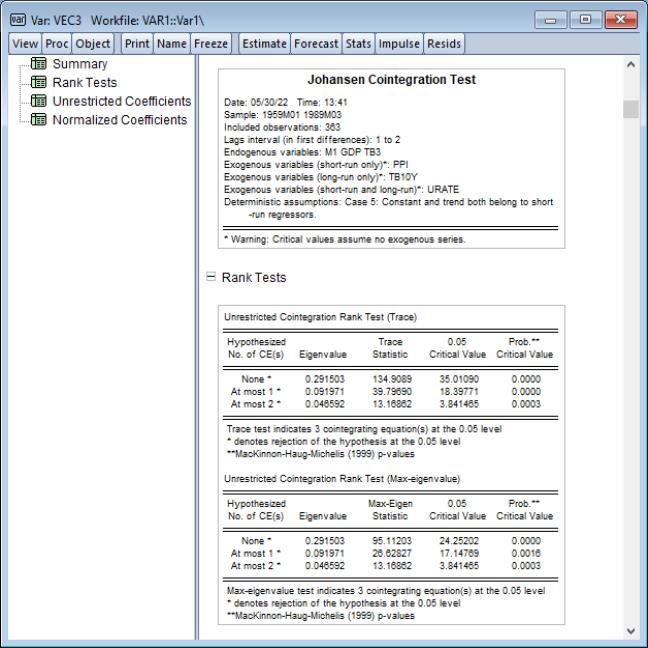This screenshot has height=648, width=648.
Task: Open the Object menu
Action: [x=93, y=44]
